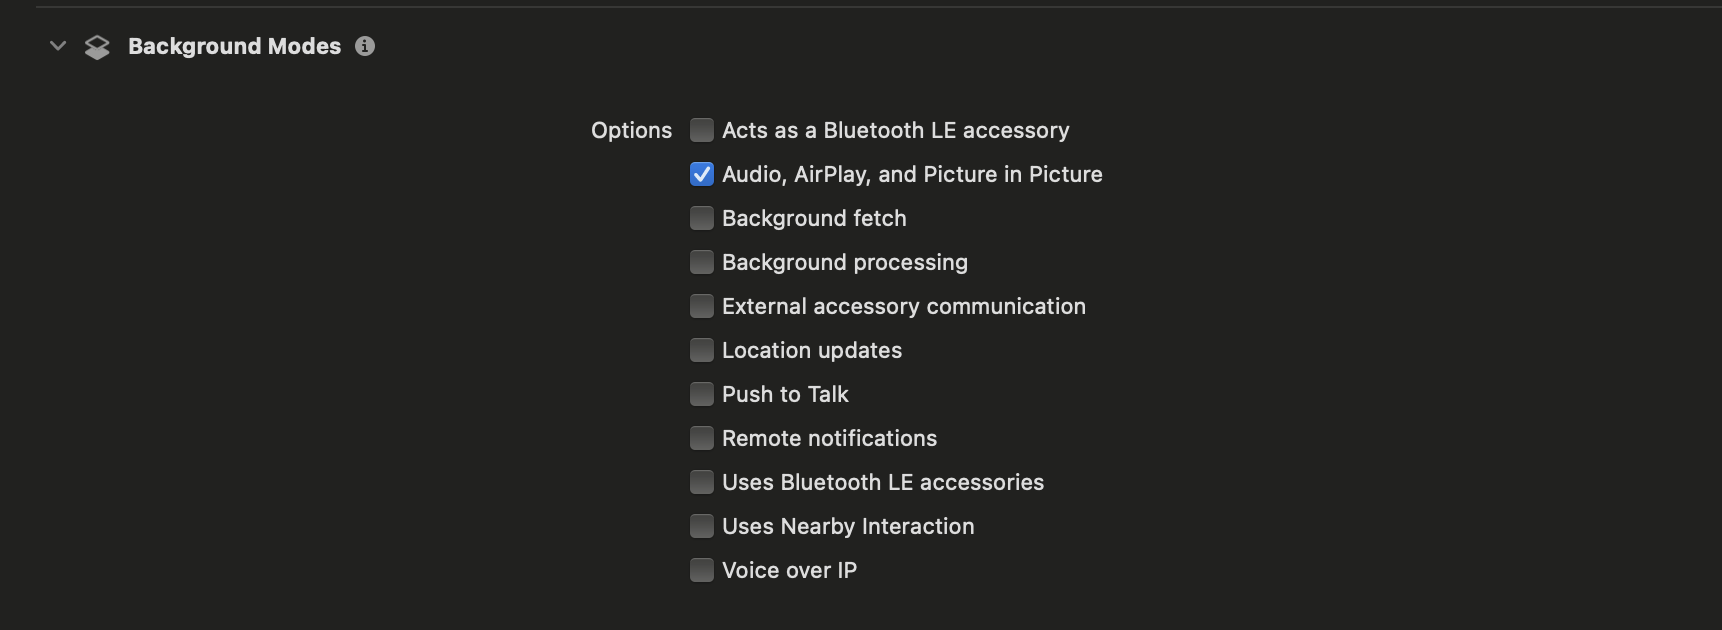The width and height of the screenshot is (1722, 630).
Task: Check the Voice over IP checkbox
Action: [702, 570]
